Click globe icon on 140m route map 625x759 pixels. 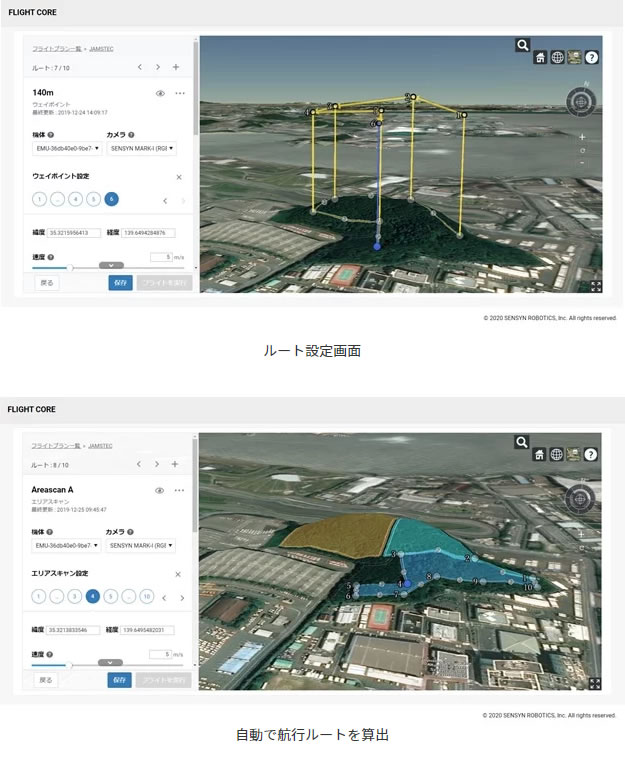click(x=558, y=58)
